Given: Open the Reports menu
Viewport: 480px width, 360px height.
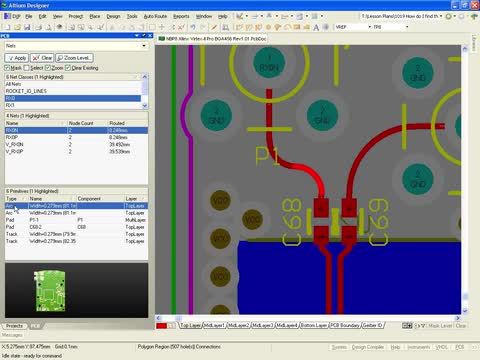Looking at the screenshot, I should [x=181, y=16].
